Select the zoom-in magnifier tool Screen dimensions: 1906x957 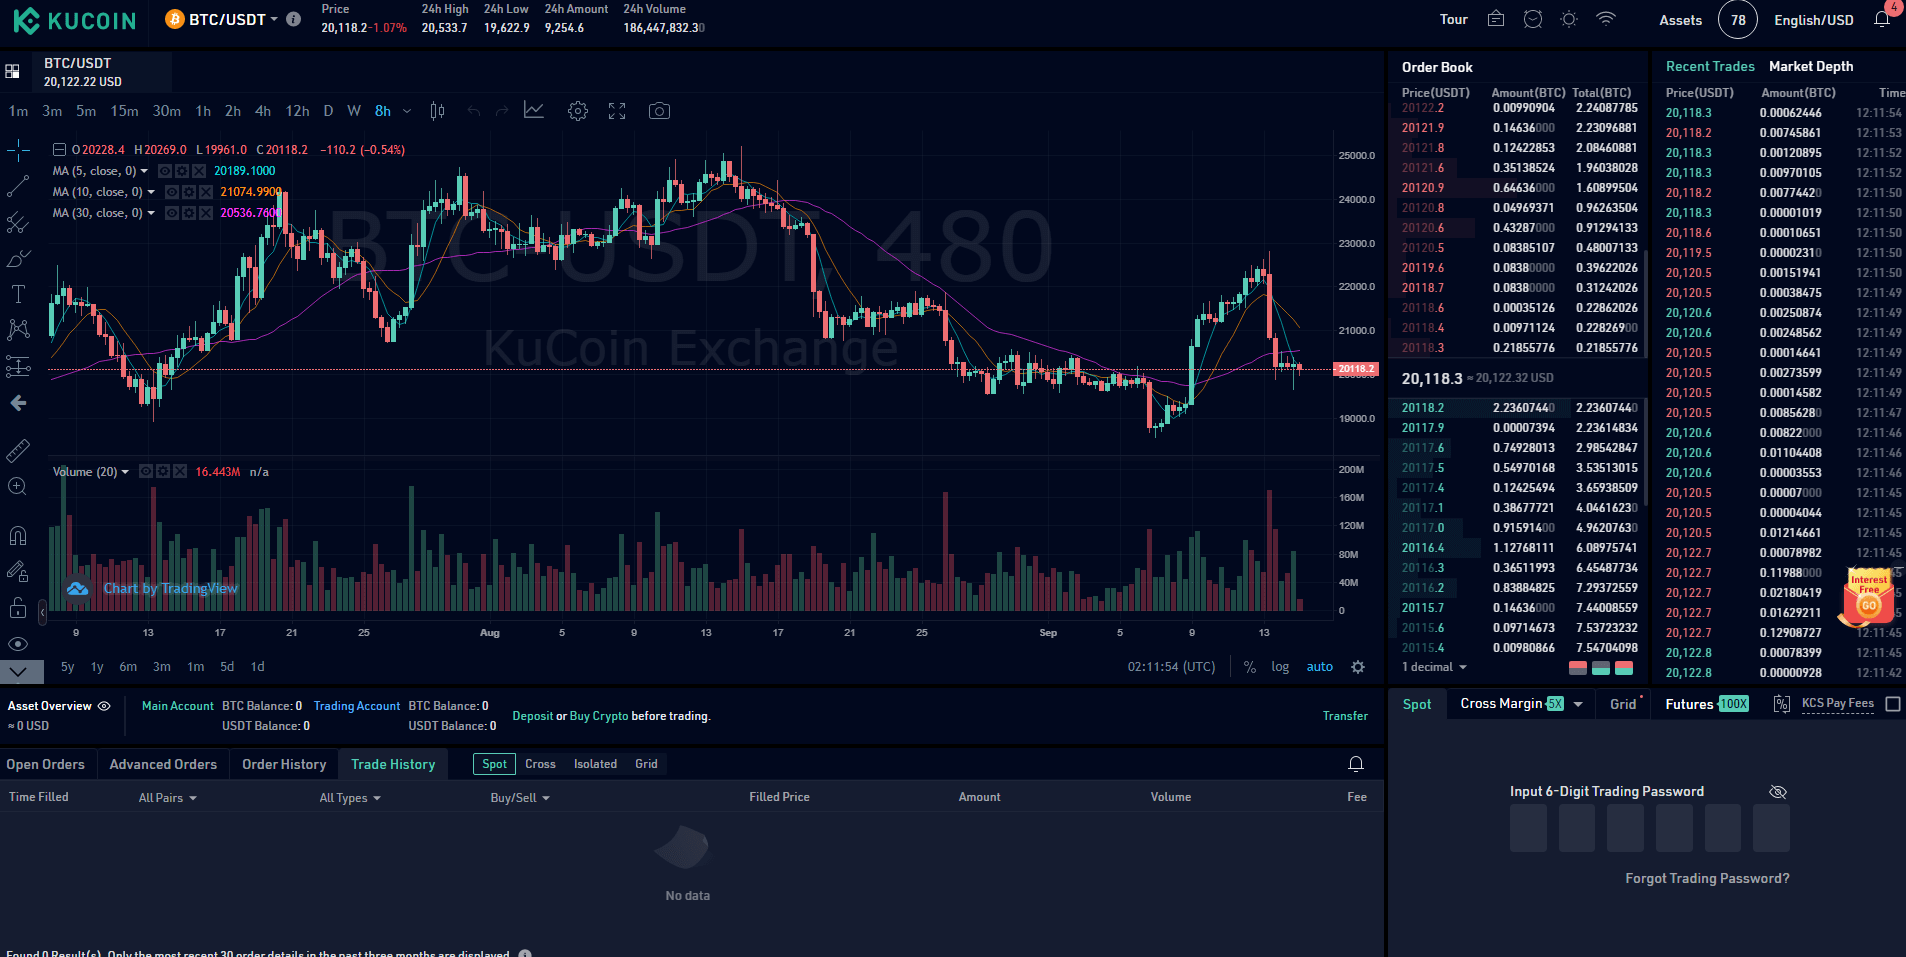[18, 487]
